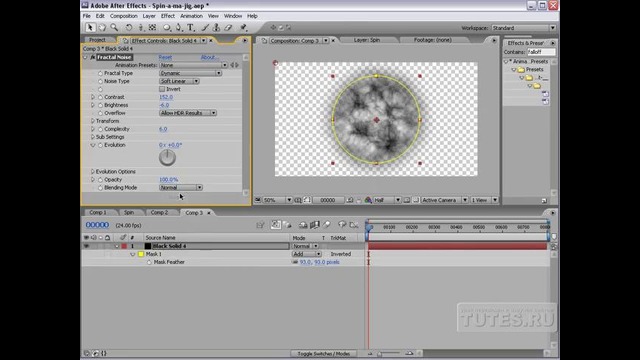Click the Effects & Presets Contains search field
The image size is (640, 360).
541,52
